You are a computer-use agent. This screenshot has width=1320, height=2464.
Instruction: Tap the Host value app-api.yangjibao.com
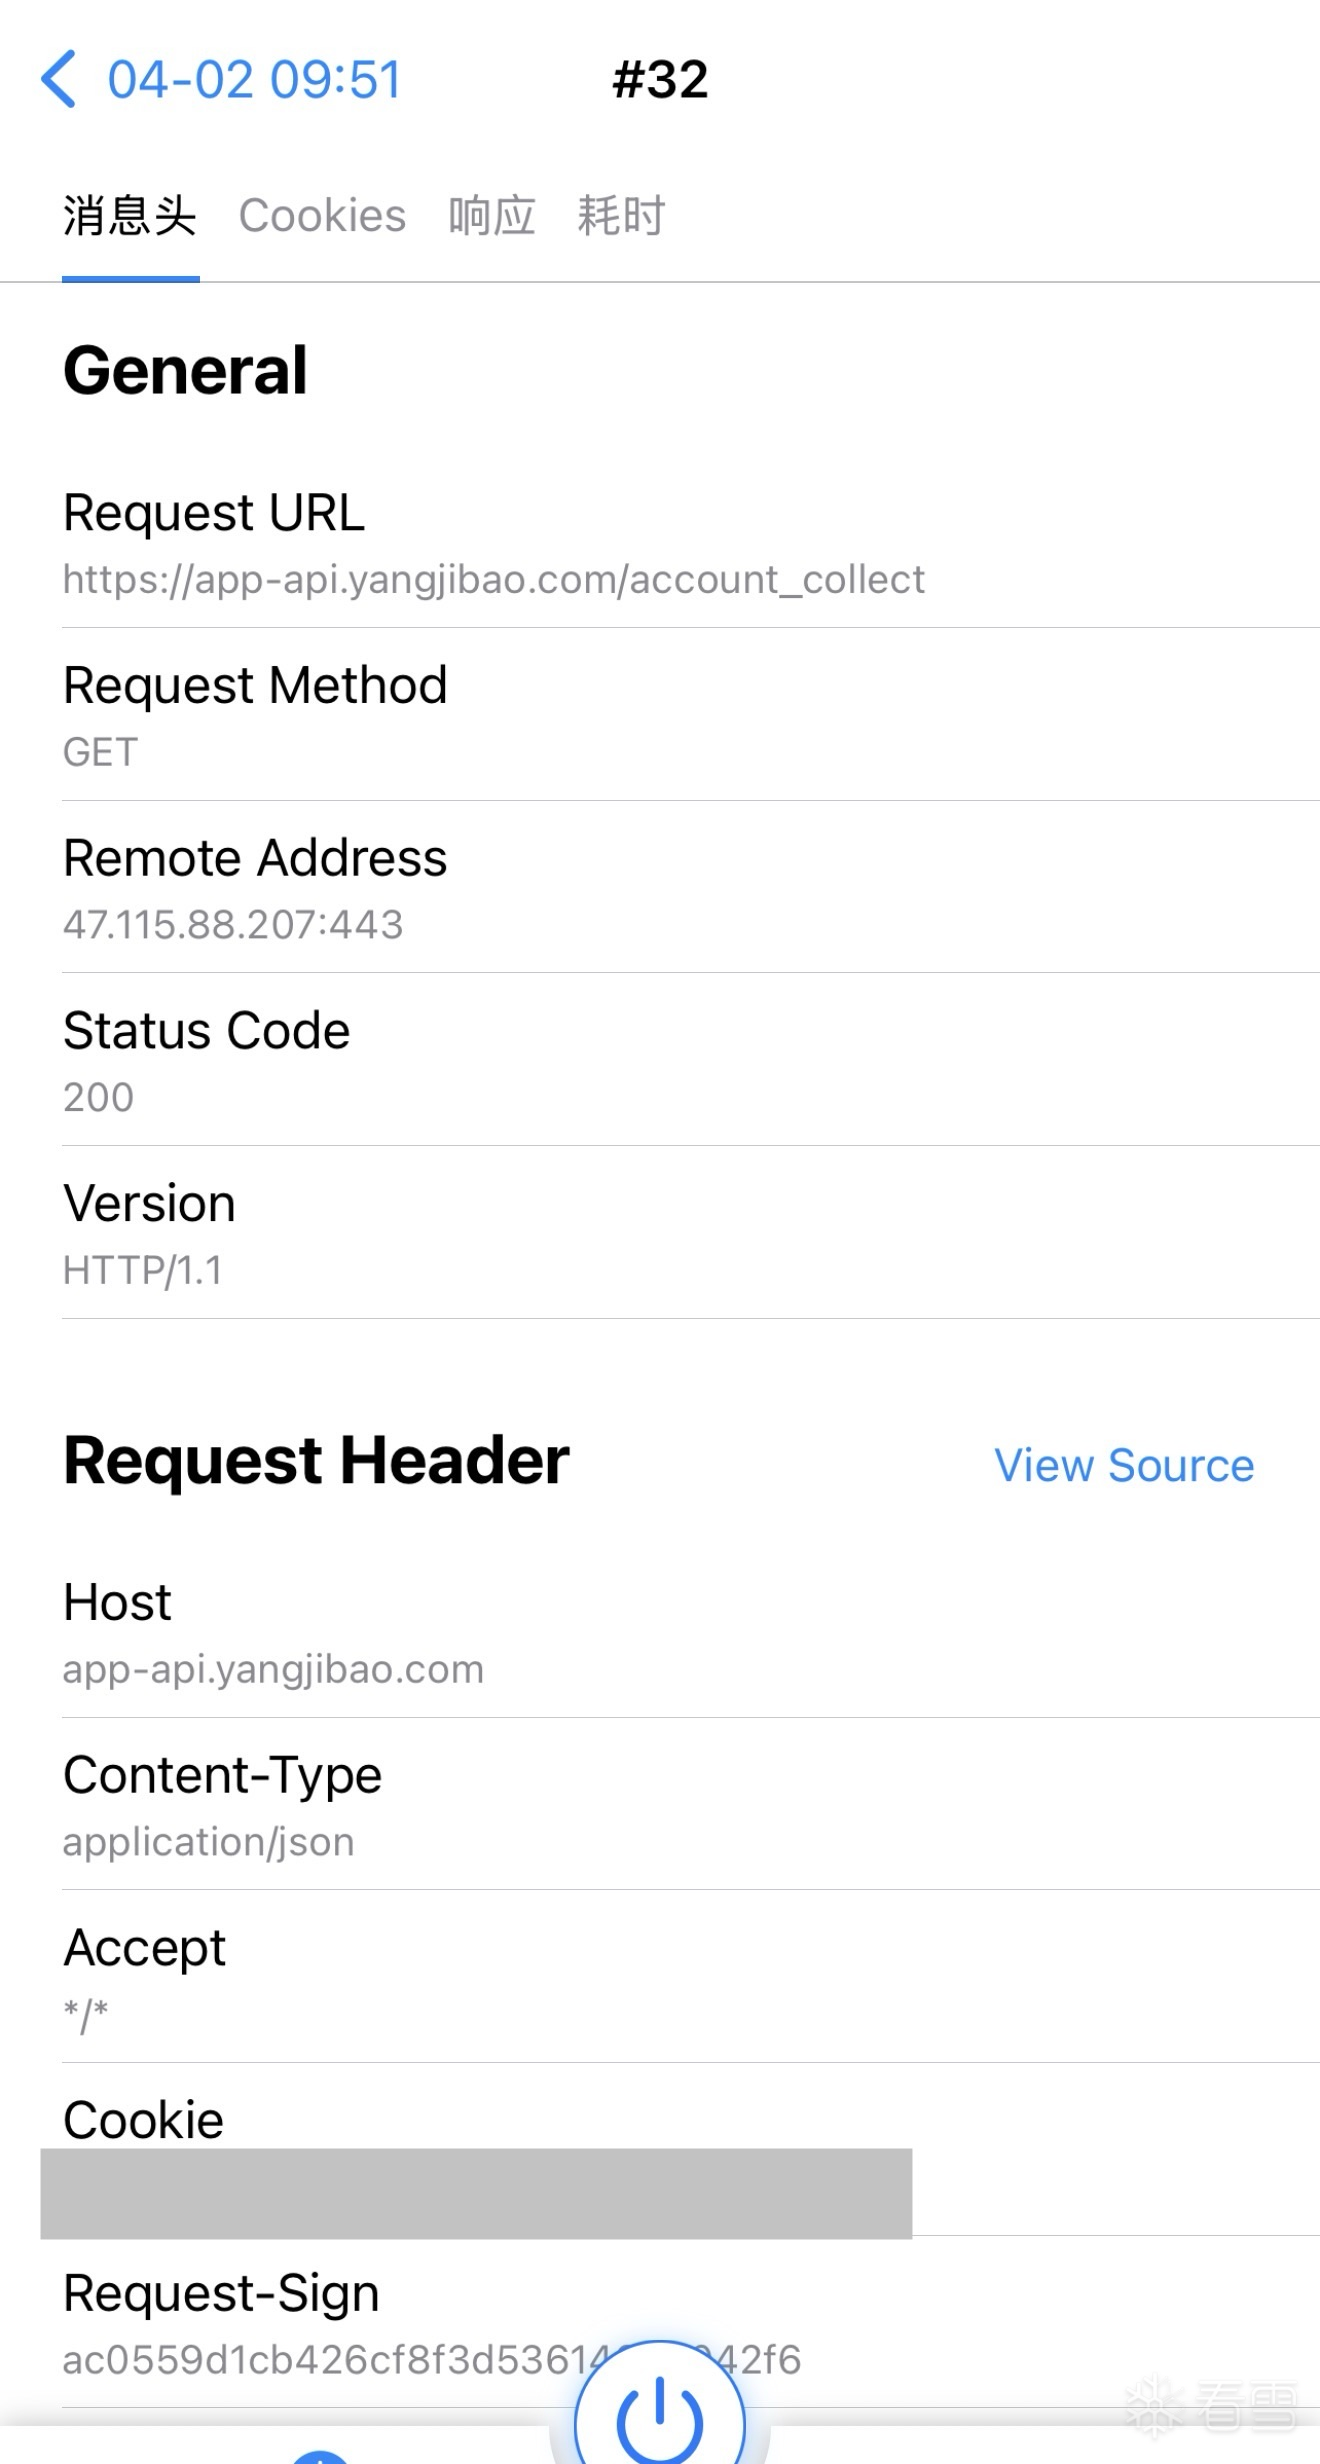(273, 1669)
